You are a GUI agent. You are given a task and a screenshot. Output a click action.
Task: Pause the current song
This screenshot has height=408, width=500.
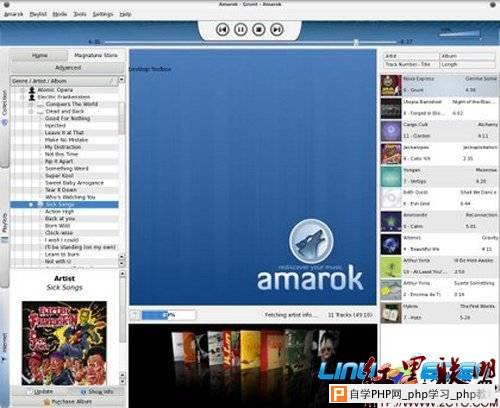click(x=241, y=30)
